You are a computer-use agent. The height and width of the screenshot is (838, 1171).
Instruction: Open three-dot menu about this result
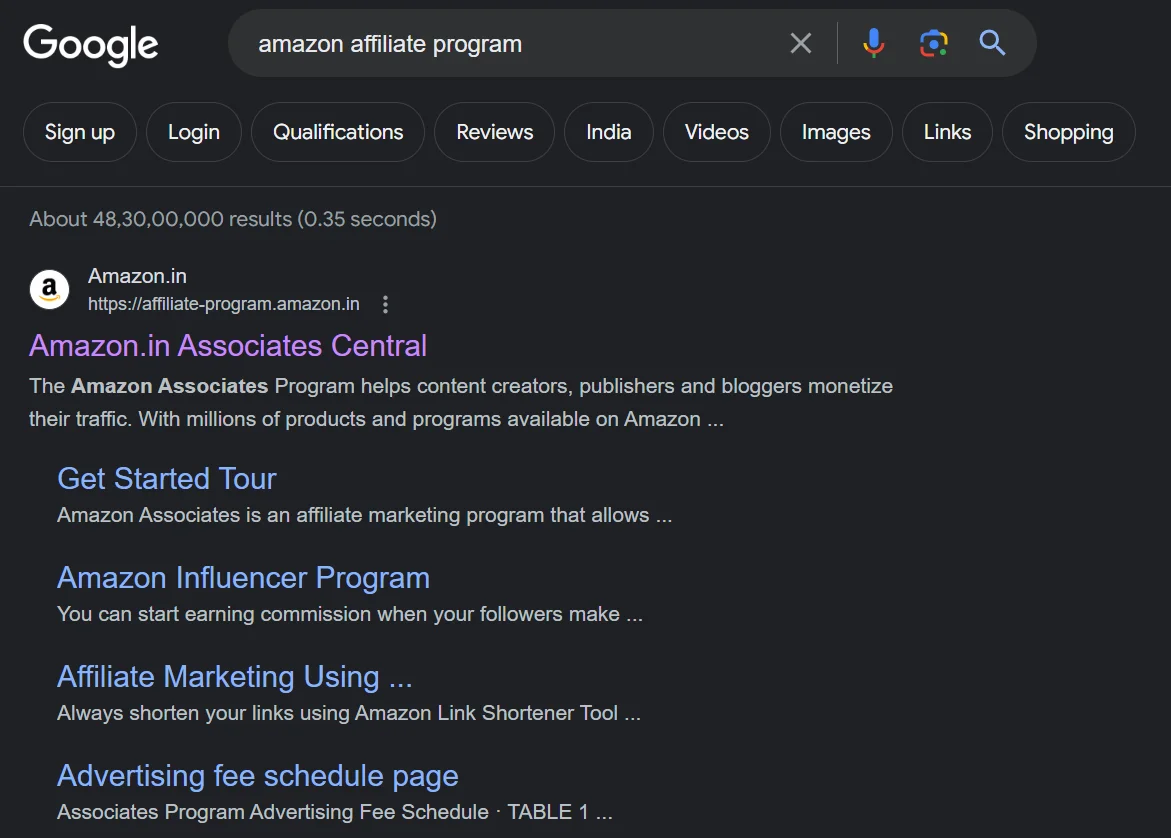click(386, 305)
